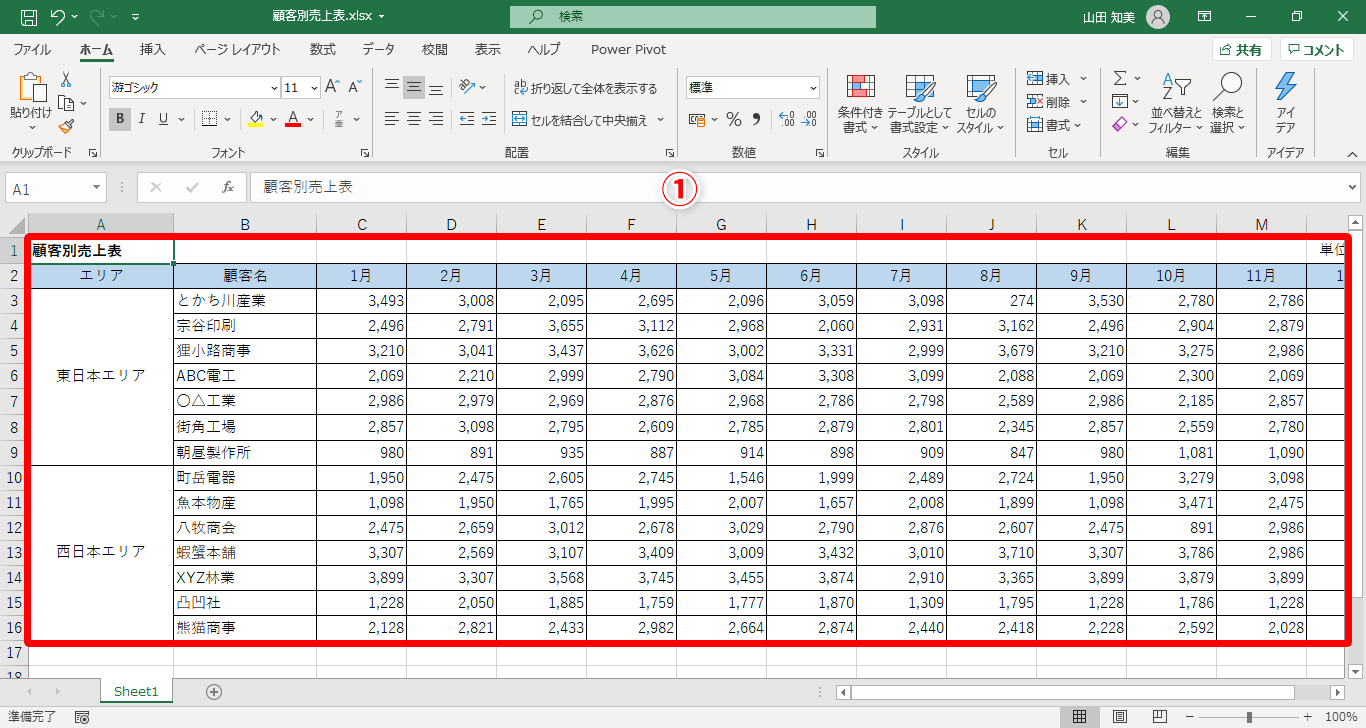Toggle italic formatting
The height and width of the screenshot is (728, 1366).
(x=142, y=119)
